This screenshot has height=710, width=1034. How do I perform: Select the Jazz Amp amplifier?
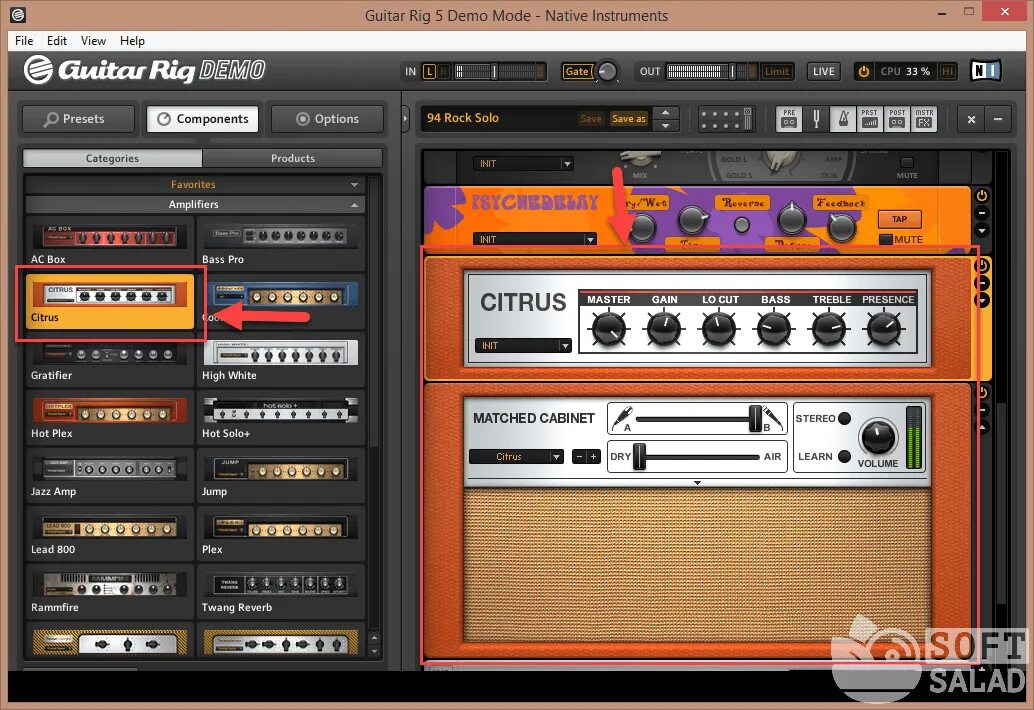(x=109, y=475)
